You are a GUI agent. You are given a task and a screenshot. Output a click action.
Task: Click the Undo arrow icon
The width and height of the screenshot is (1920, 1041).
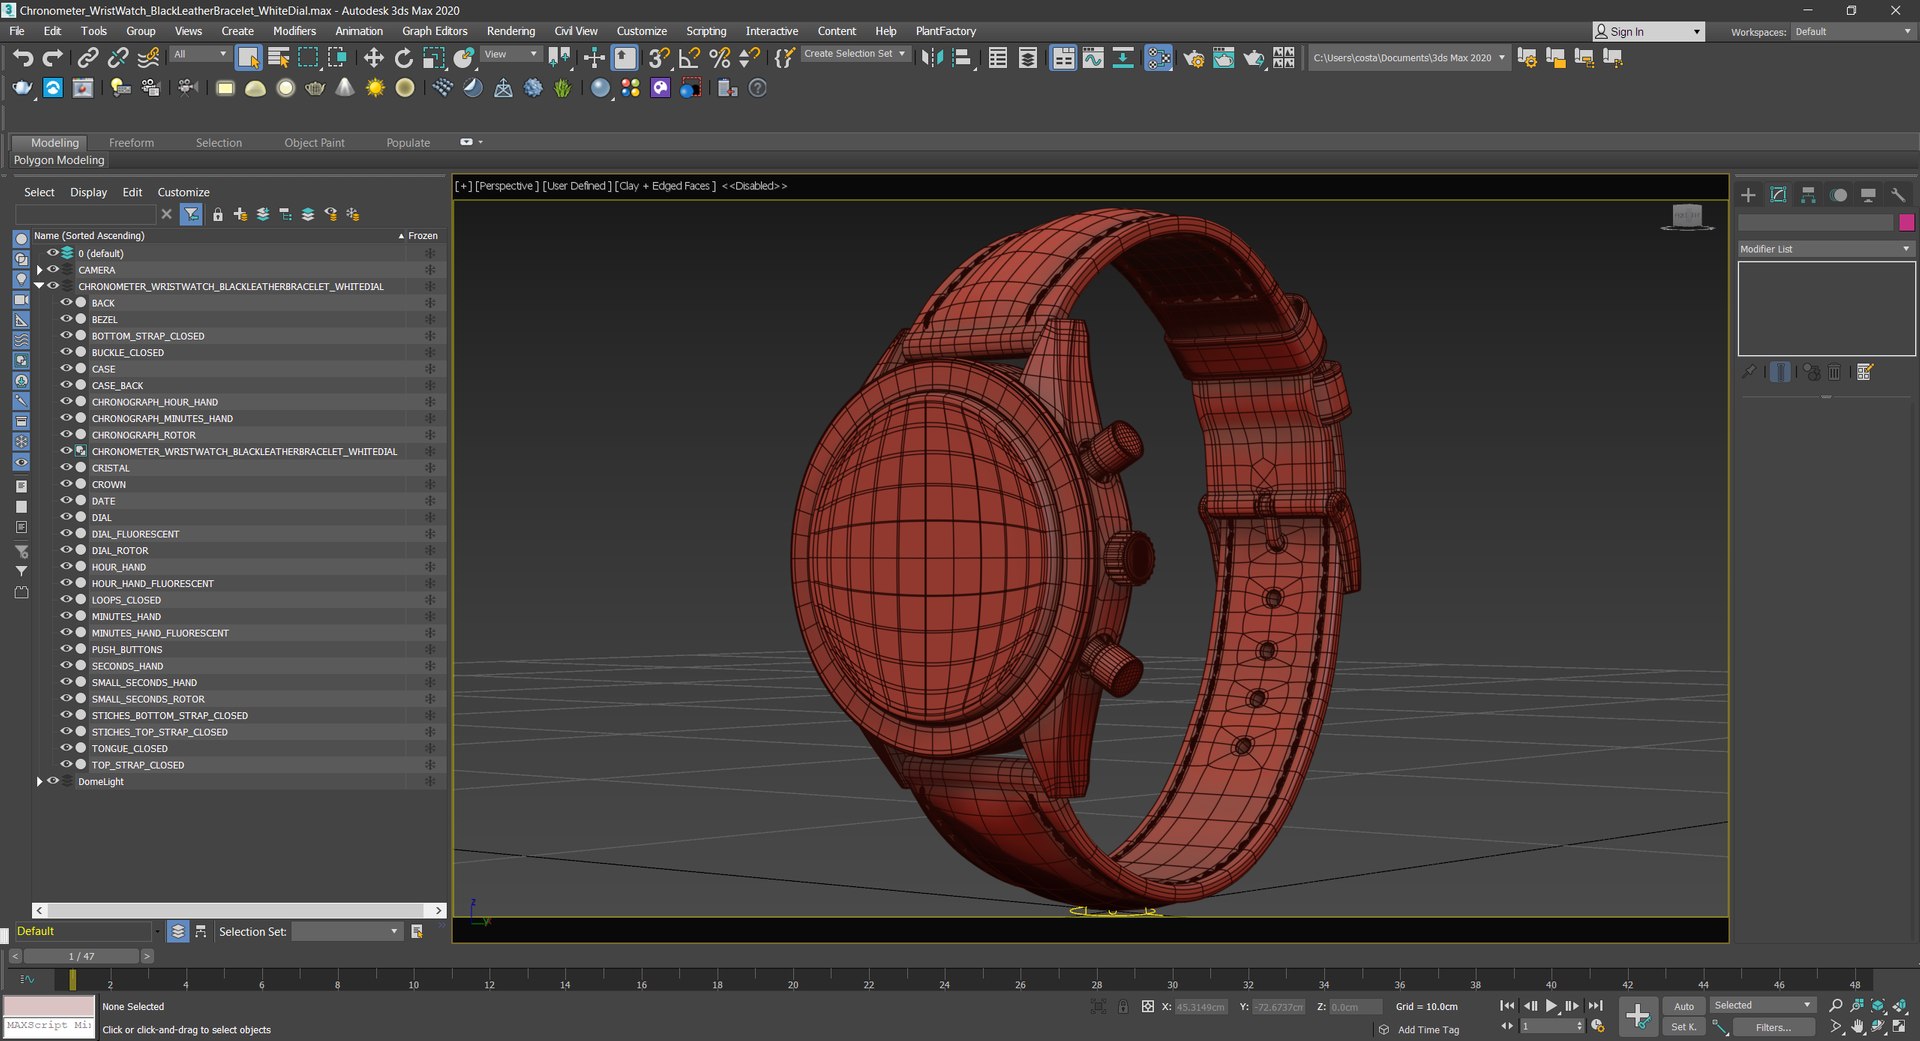pyautogui.click(x=22, y=58)
